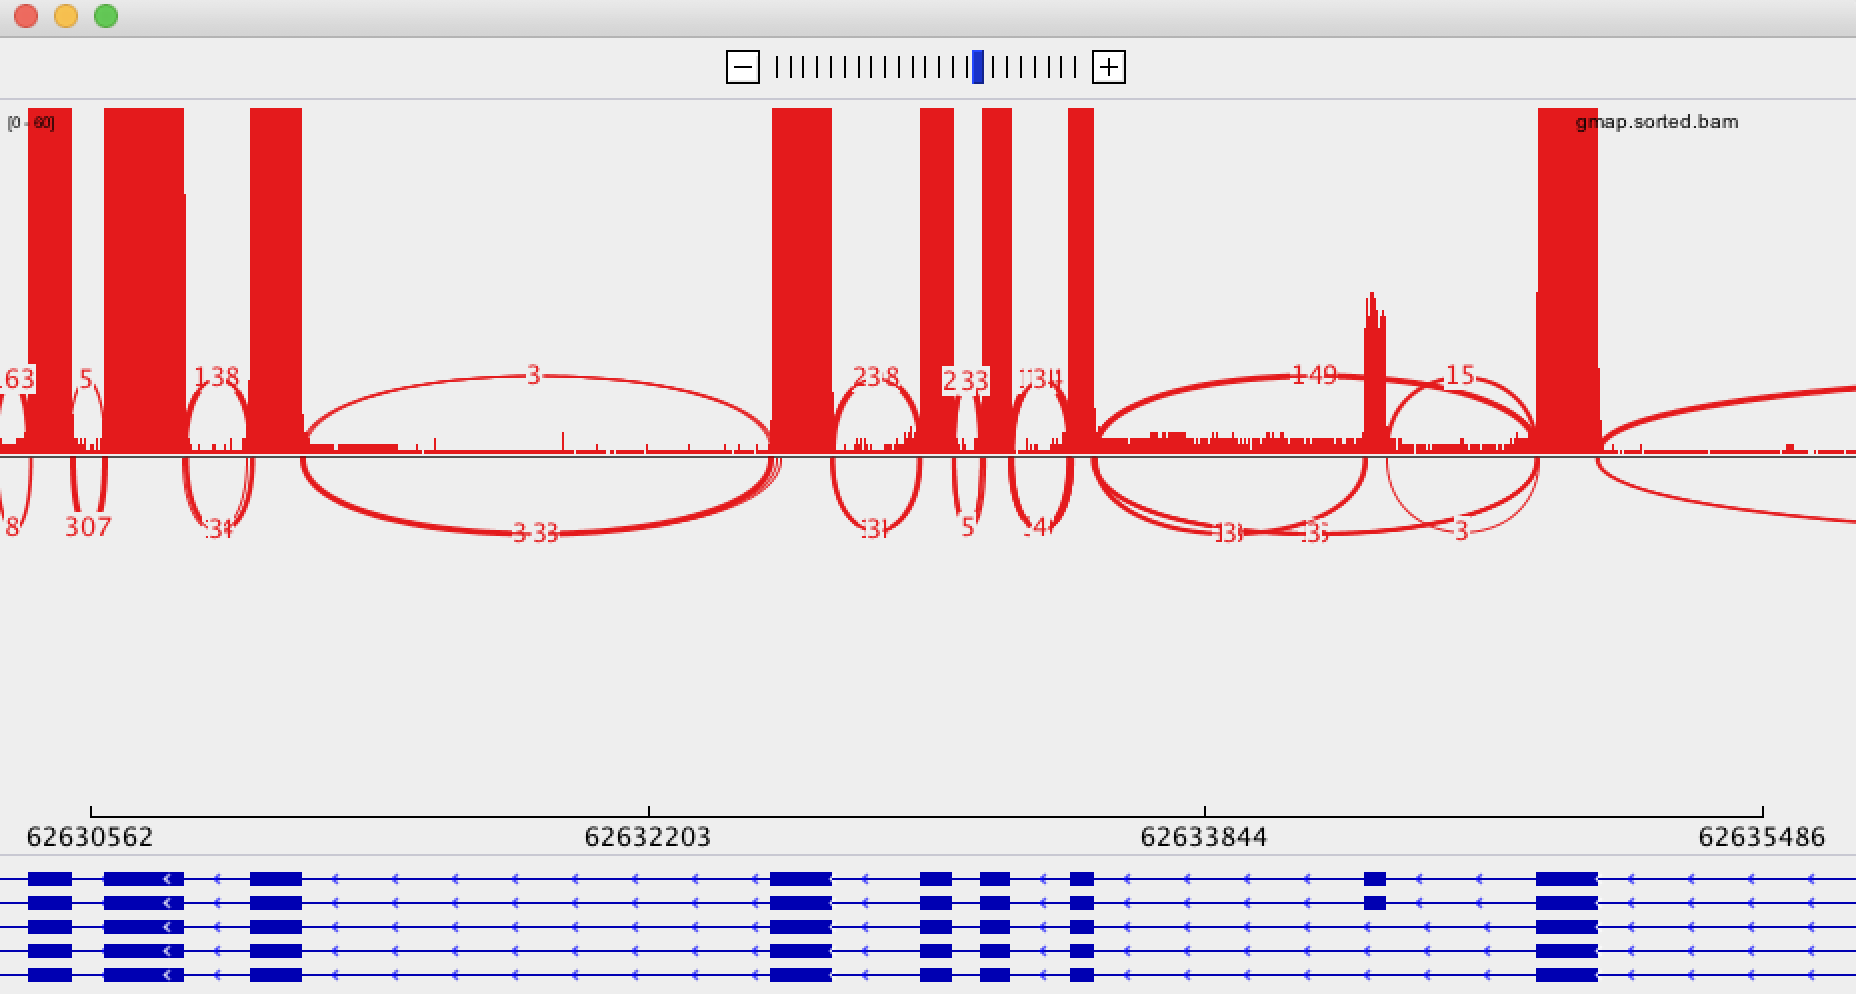The height and width of the screenshot is (994, 1856).
Task: Click junction count label 149
Action: [1314, 375]
